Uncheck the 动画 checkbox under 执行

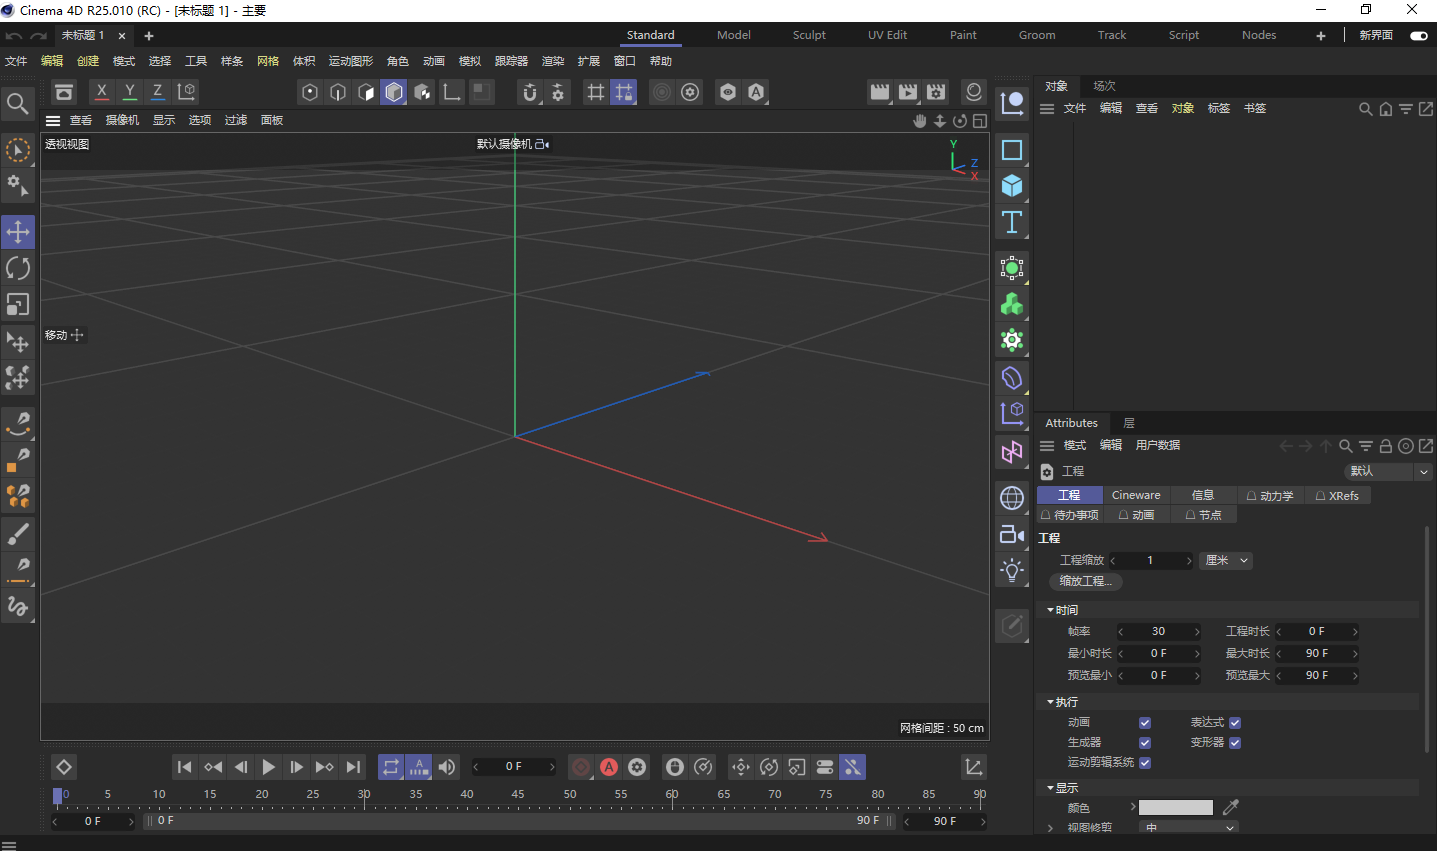(1145, 722)
